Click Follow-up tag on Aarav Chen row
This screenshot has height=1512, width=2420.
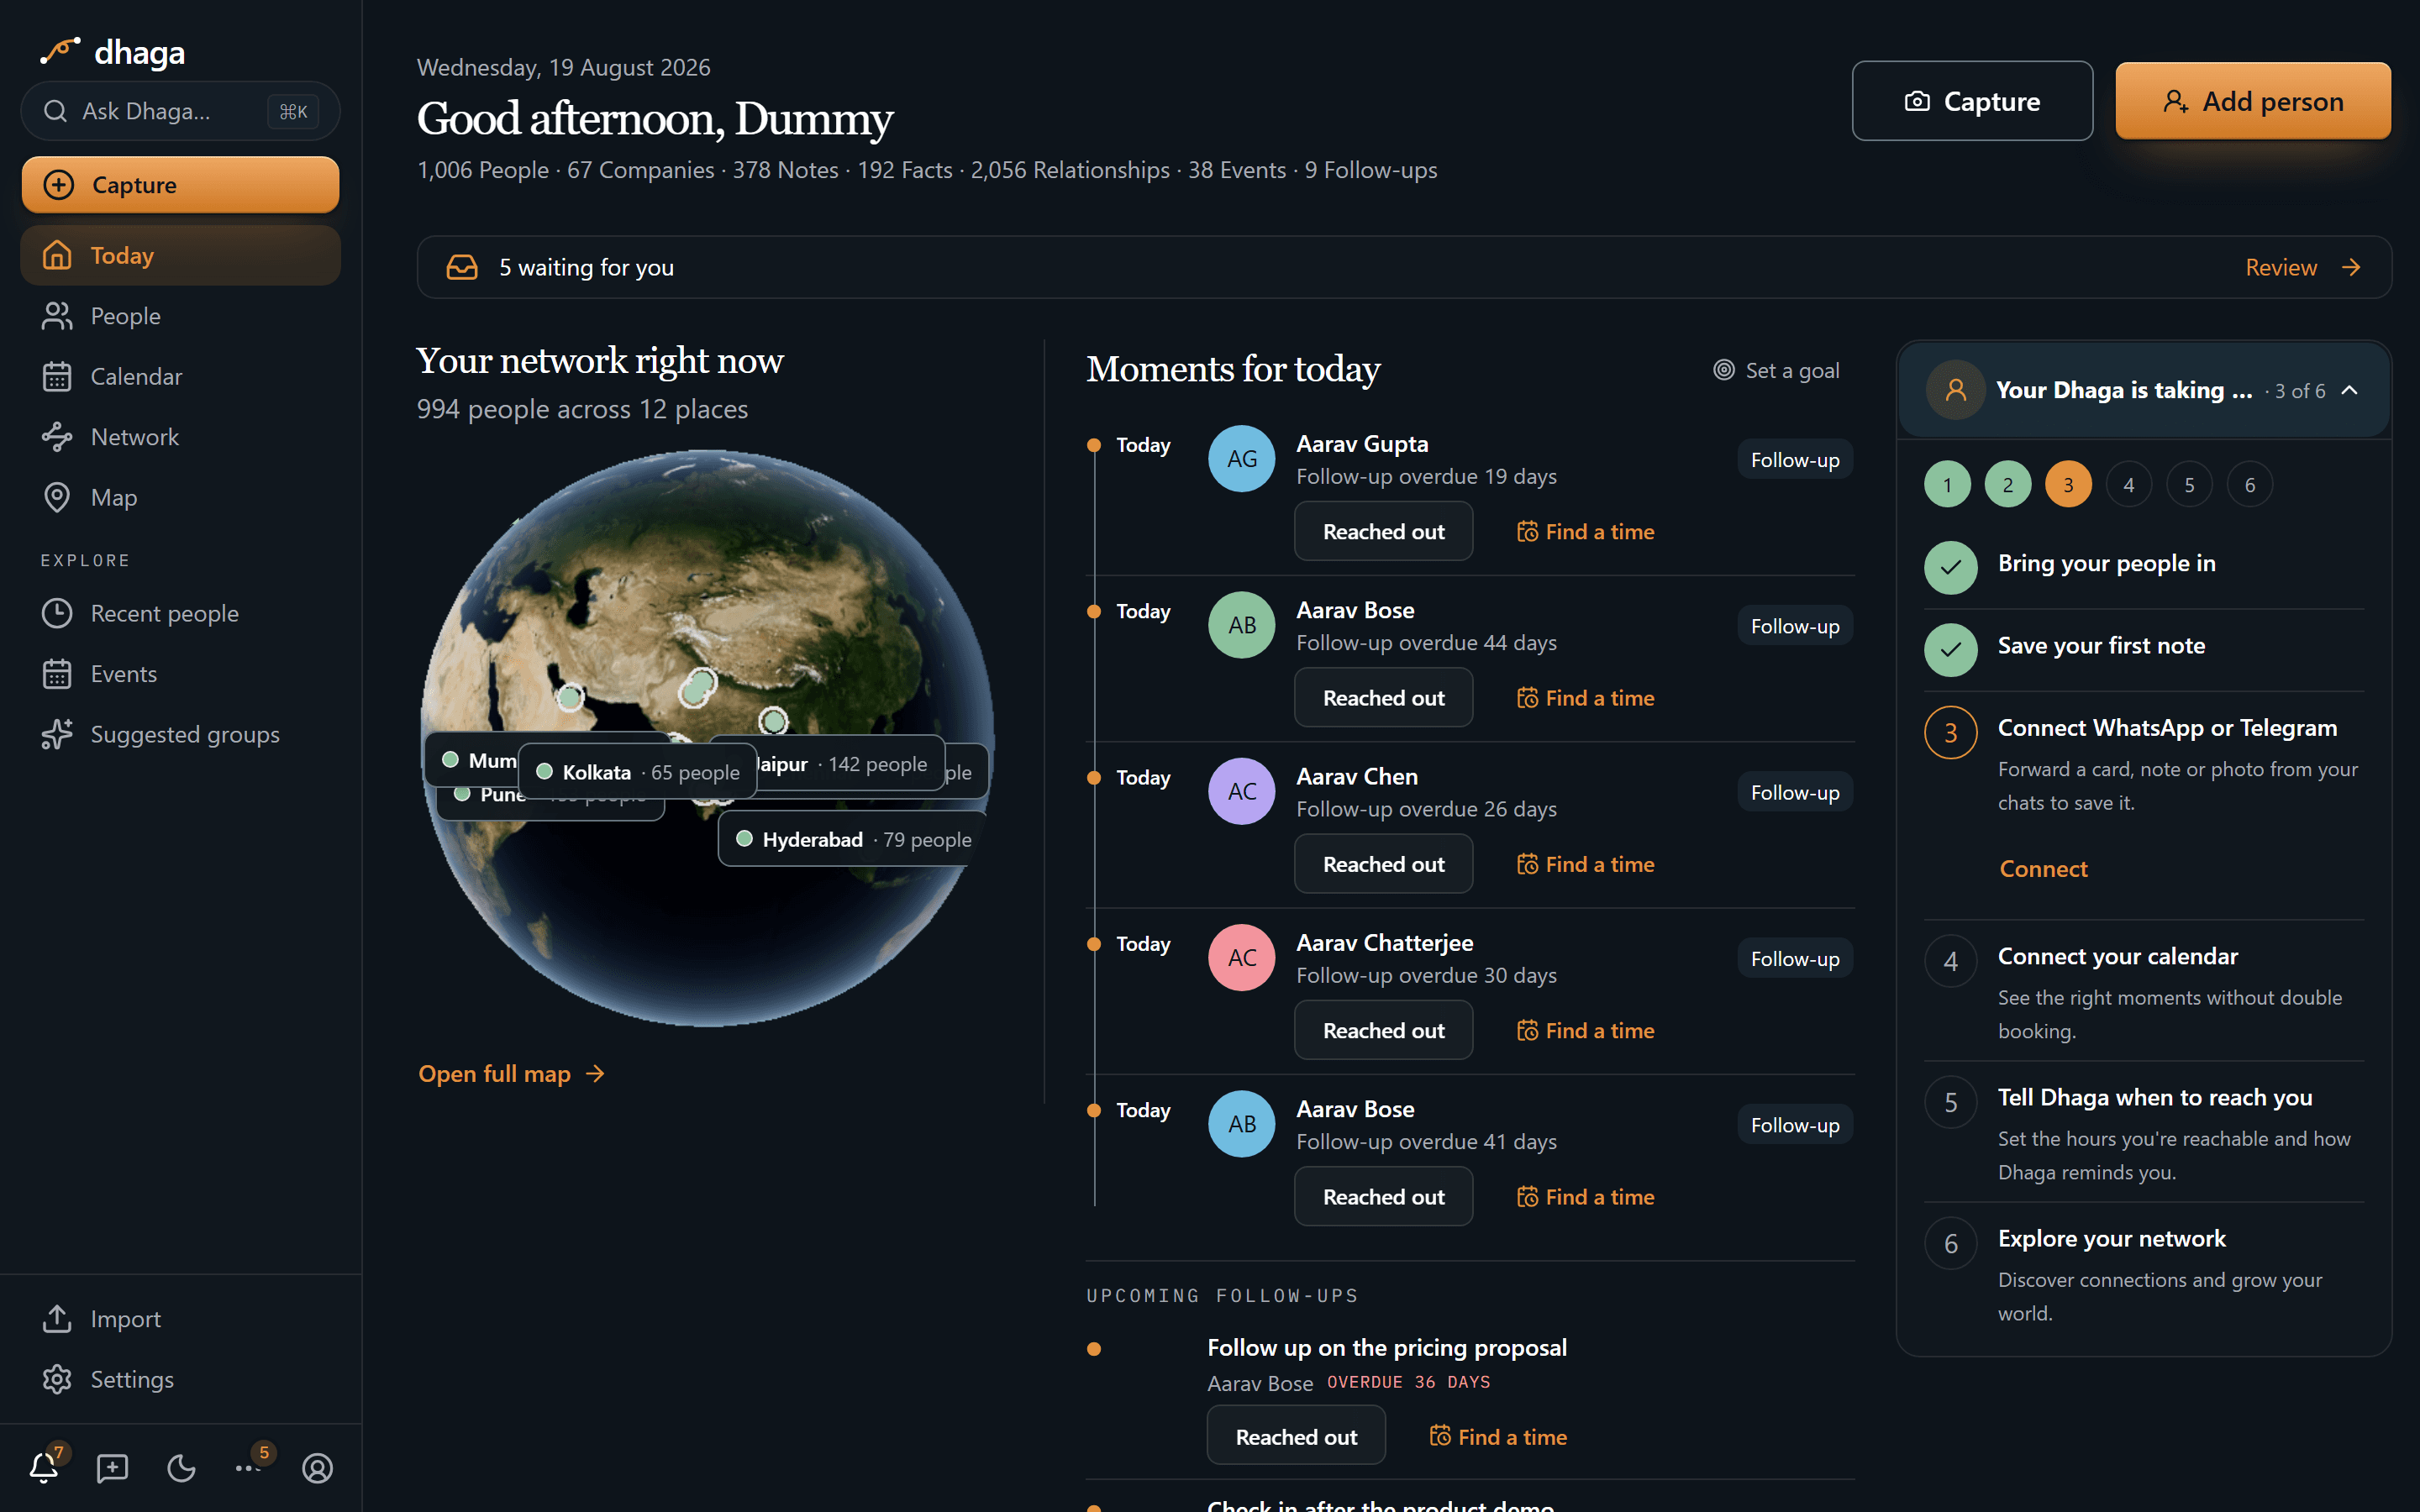point(1794,792)
